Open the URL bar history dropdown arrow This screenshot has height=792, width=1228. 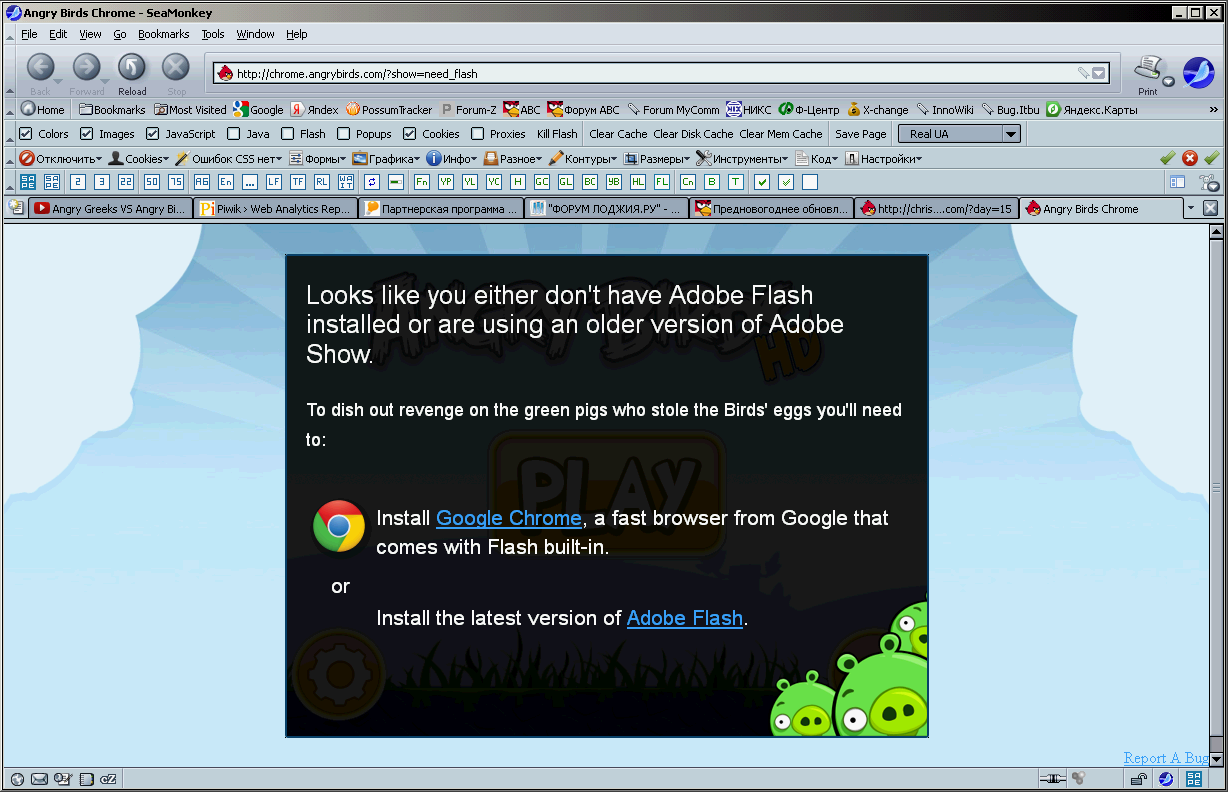[1099, 73]
